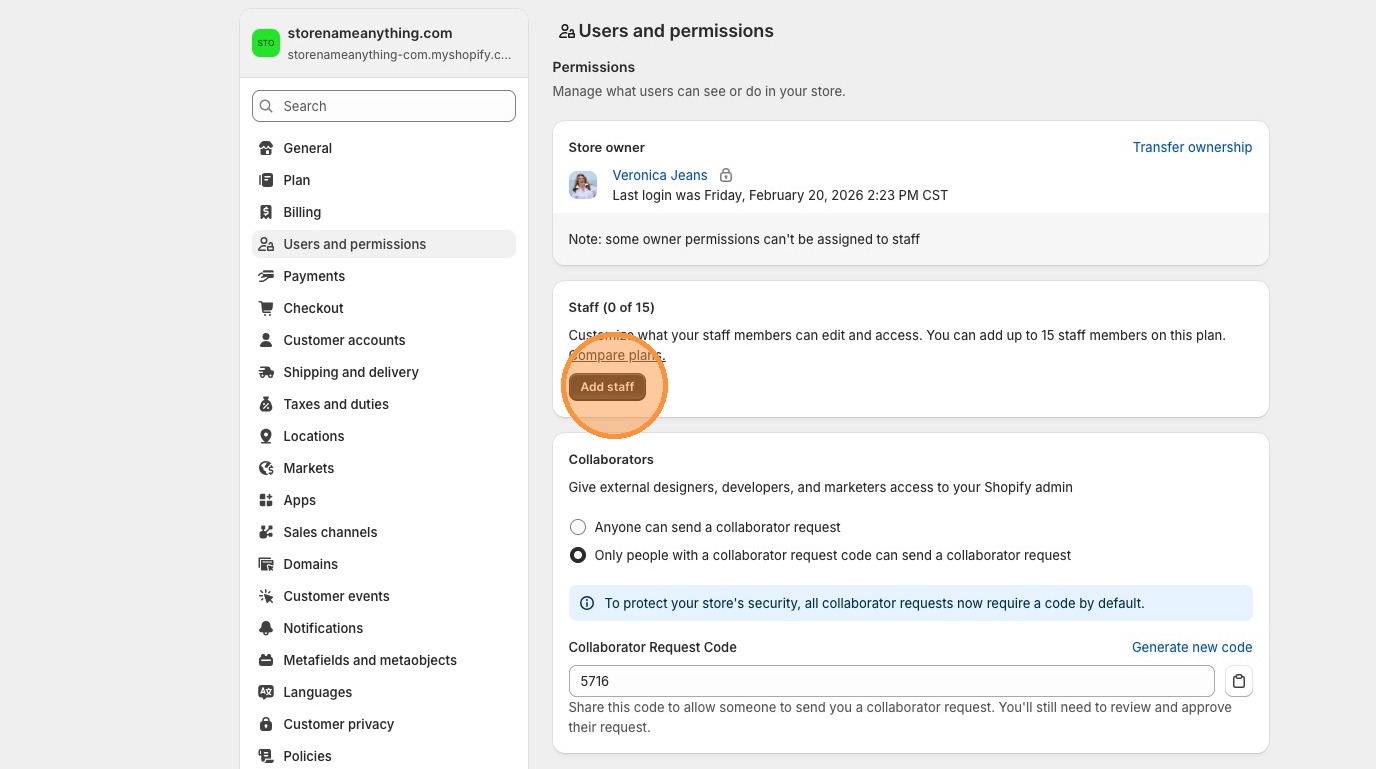This screenshot has width=1376, height=769.
Task: Open Customer accounts settings
Action: tap(384, 340)
